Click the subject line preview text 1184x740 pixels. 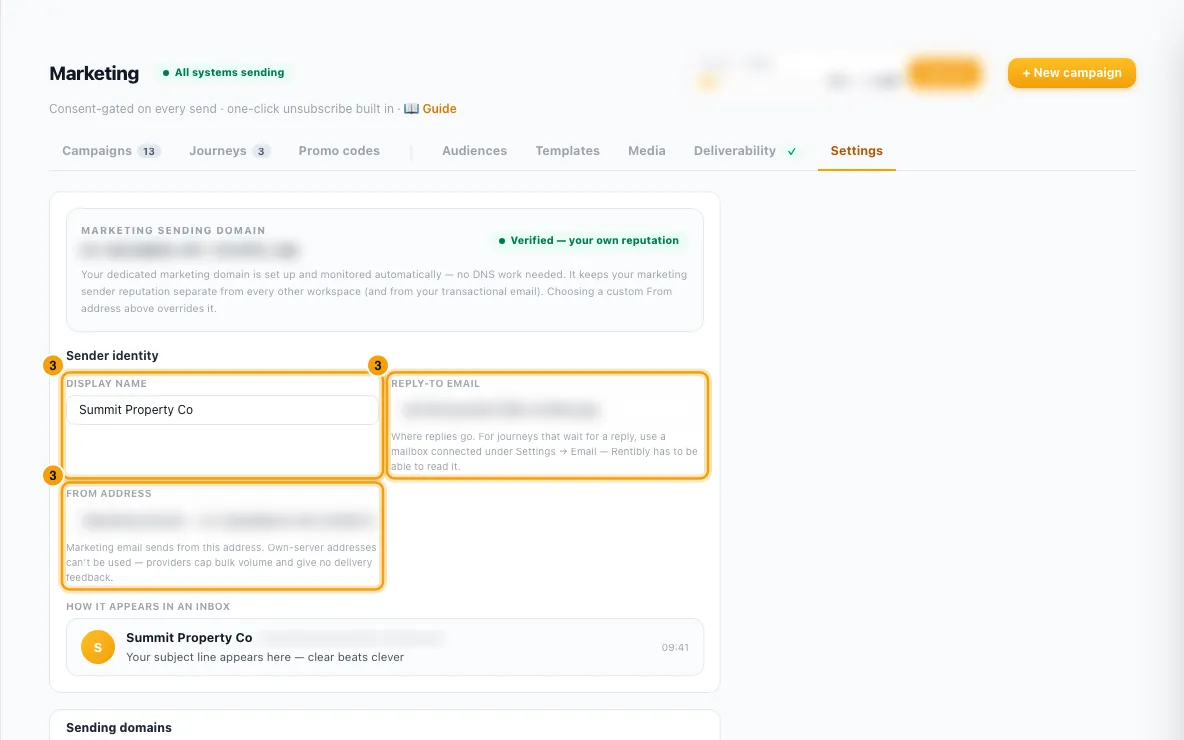265,657
